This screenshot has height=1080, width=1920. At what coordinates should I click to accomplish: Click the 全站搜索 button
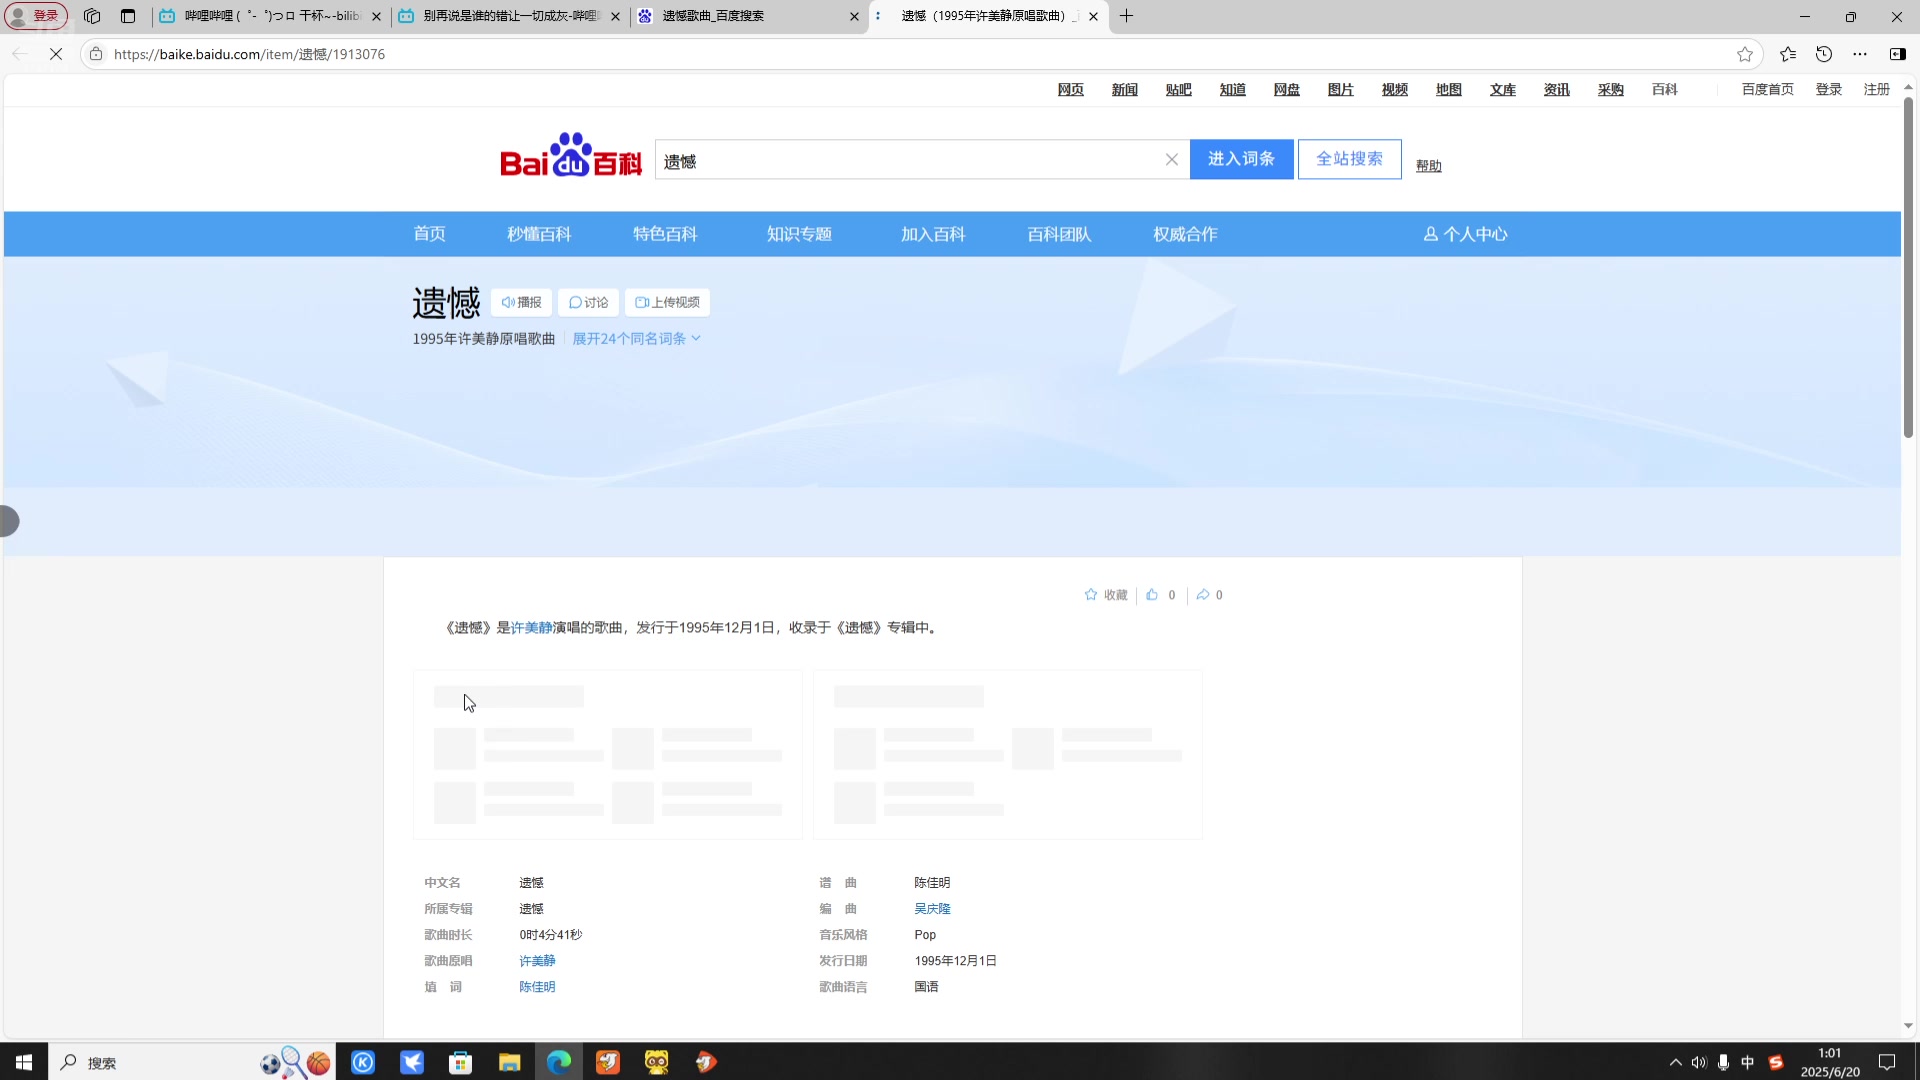pos(1350,159)
